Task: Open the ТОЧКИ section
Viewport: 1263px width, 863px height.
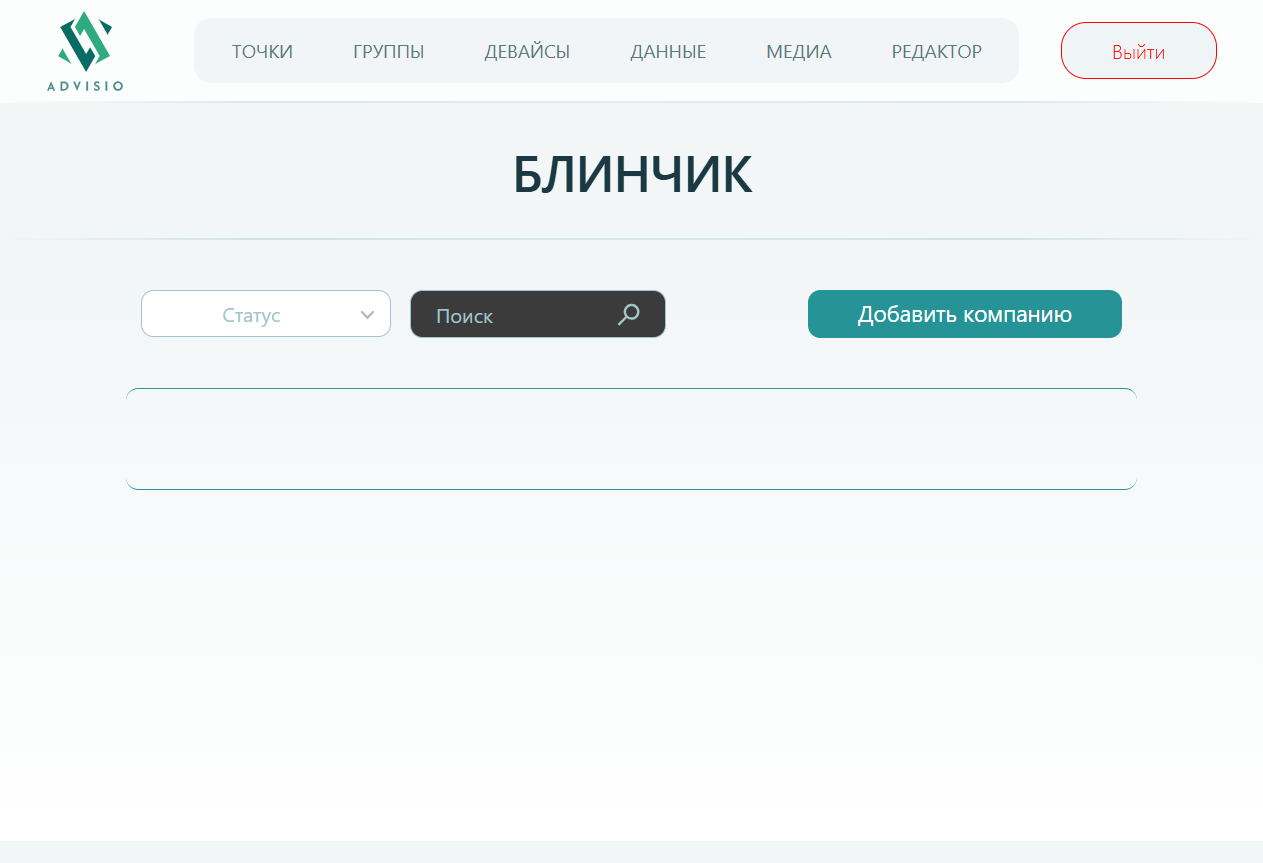Action: click(262, 51)
